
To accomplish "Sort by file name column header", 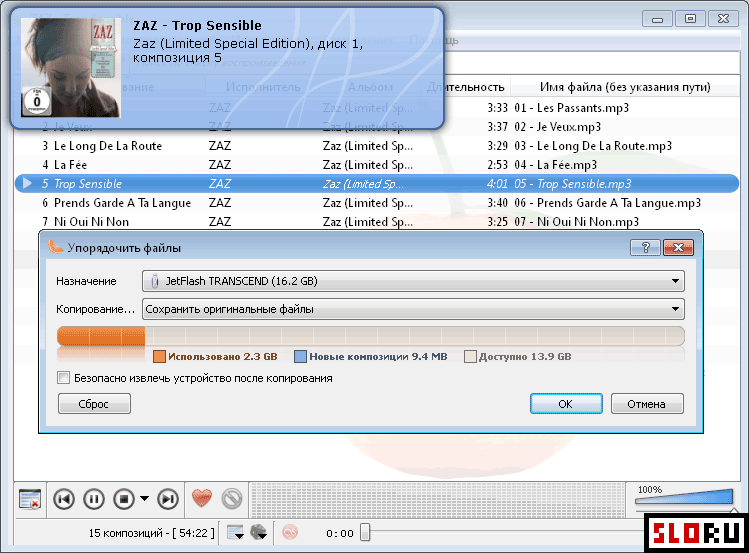I will tap(625, 87).
